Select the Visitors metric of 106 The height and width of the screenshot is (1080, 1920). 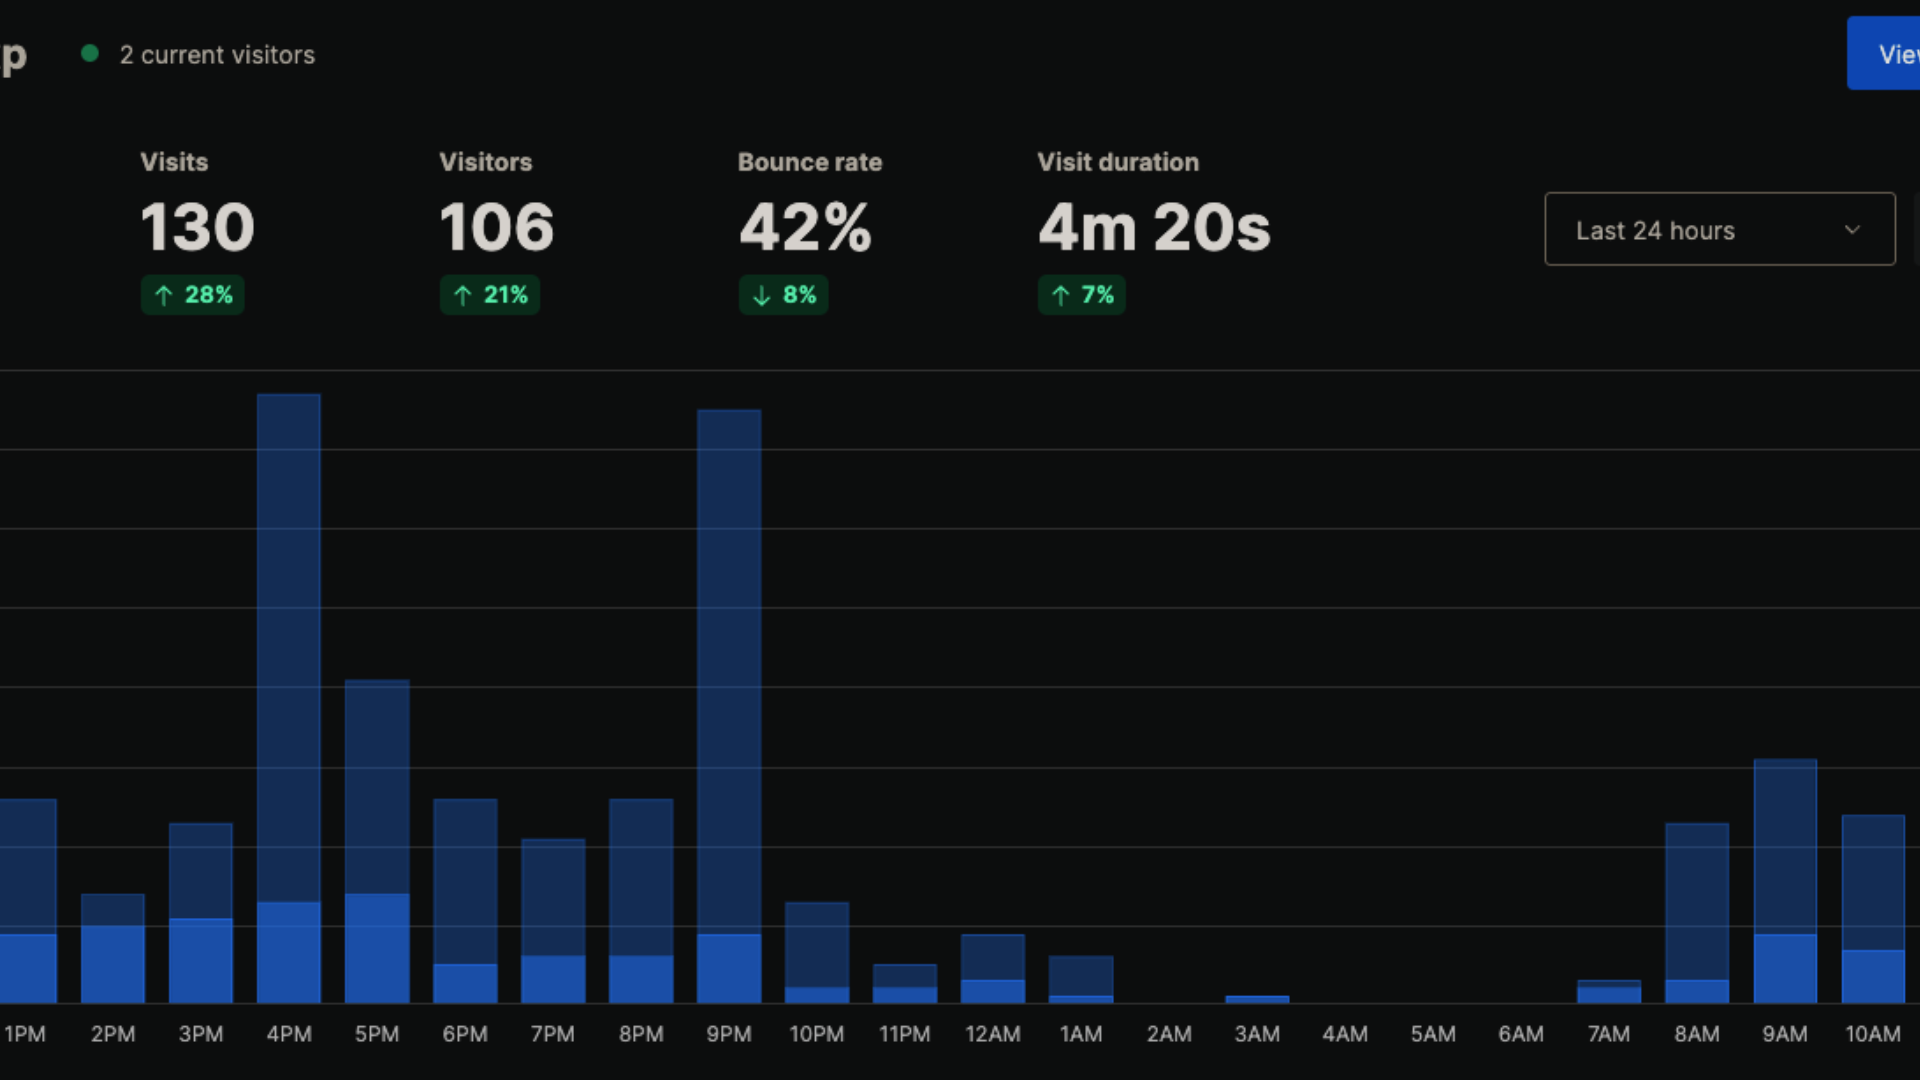(x=496, y=227)
